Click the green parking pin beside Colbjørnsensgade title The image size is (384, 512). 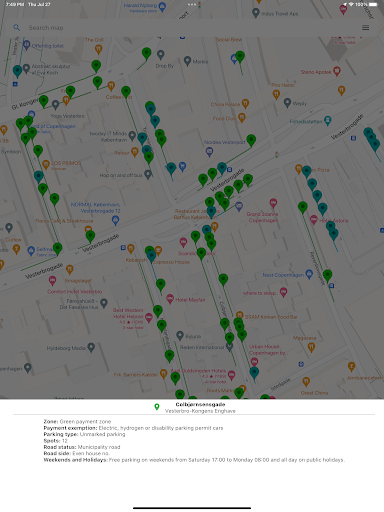(157, 407)
